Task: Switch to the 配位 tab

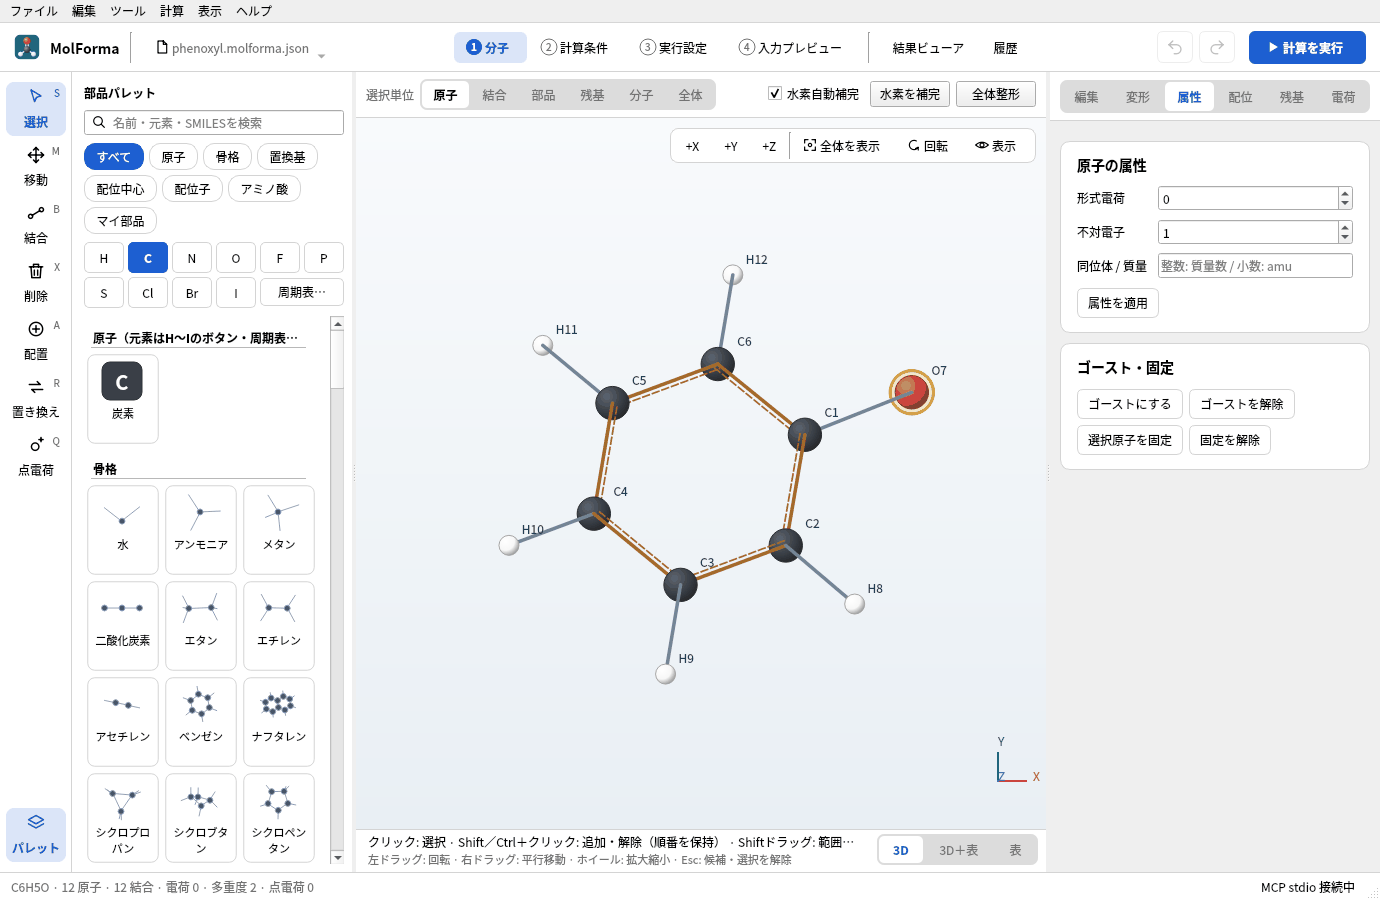Action: (x=1240, y=97)
